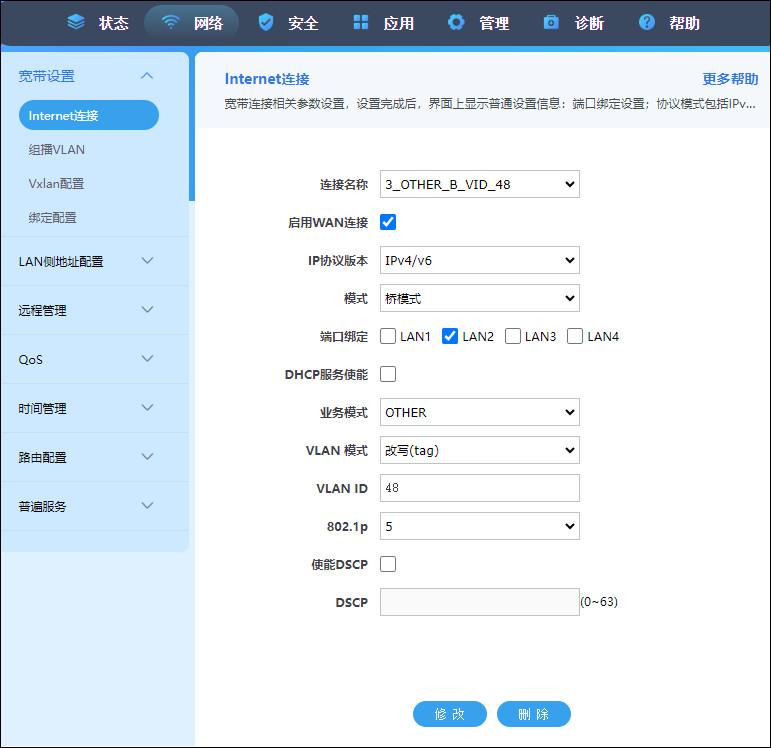Enable the 使能DSCP checkbox
The height and width of the screenshot is (748, 771).
click(388, 564)
